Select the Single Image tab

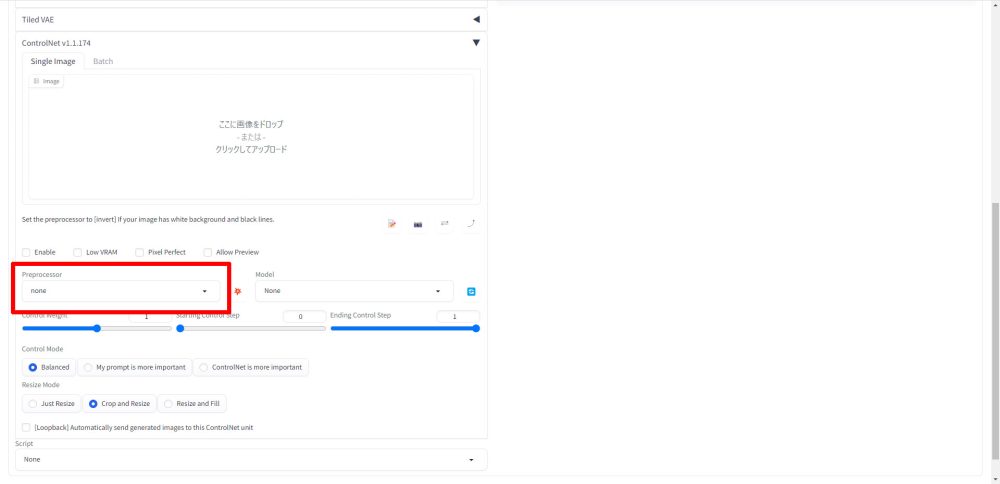pos(52,61)
